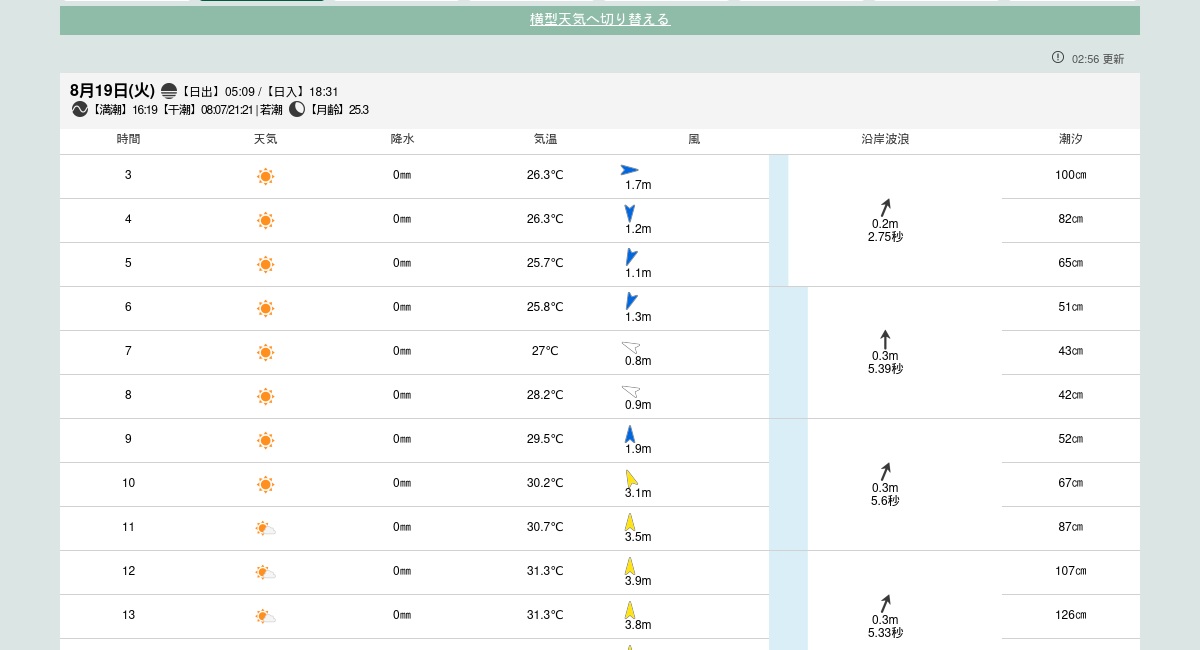This screenshot has width=1200, height=650.
Task: Click the 潮汐 column header
Action: click(x=1071, y=140)
